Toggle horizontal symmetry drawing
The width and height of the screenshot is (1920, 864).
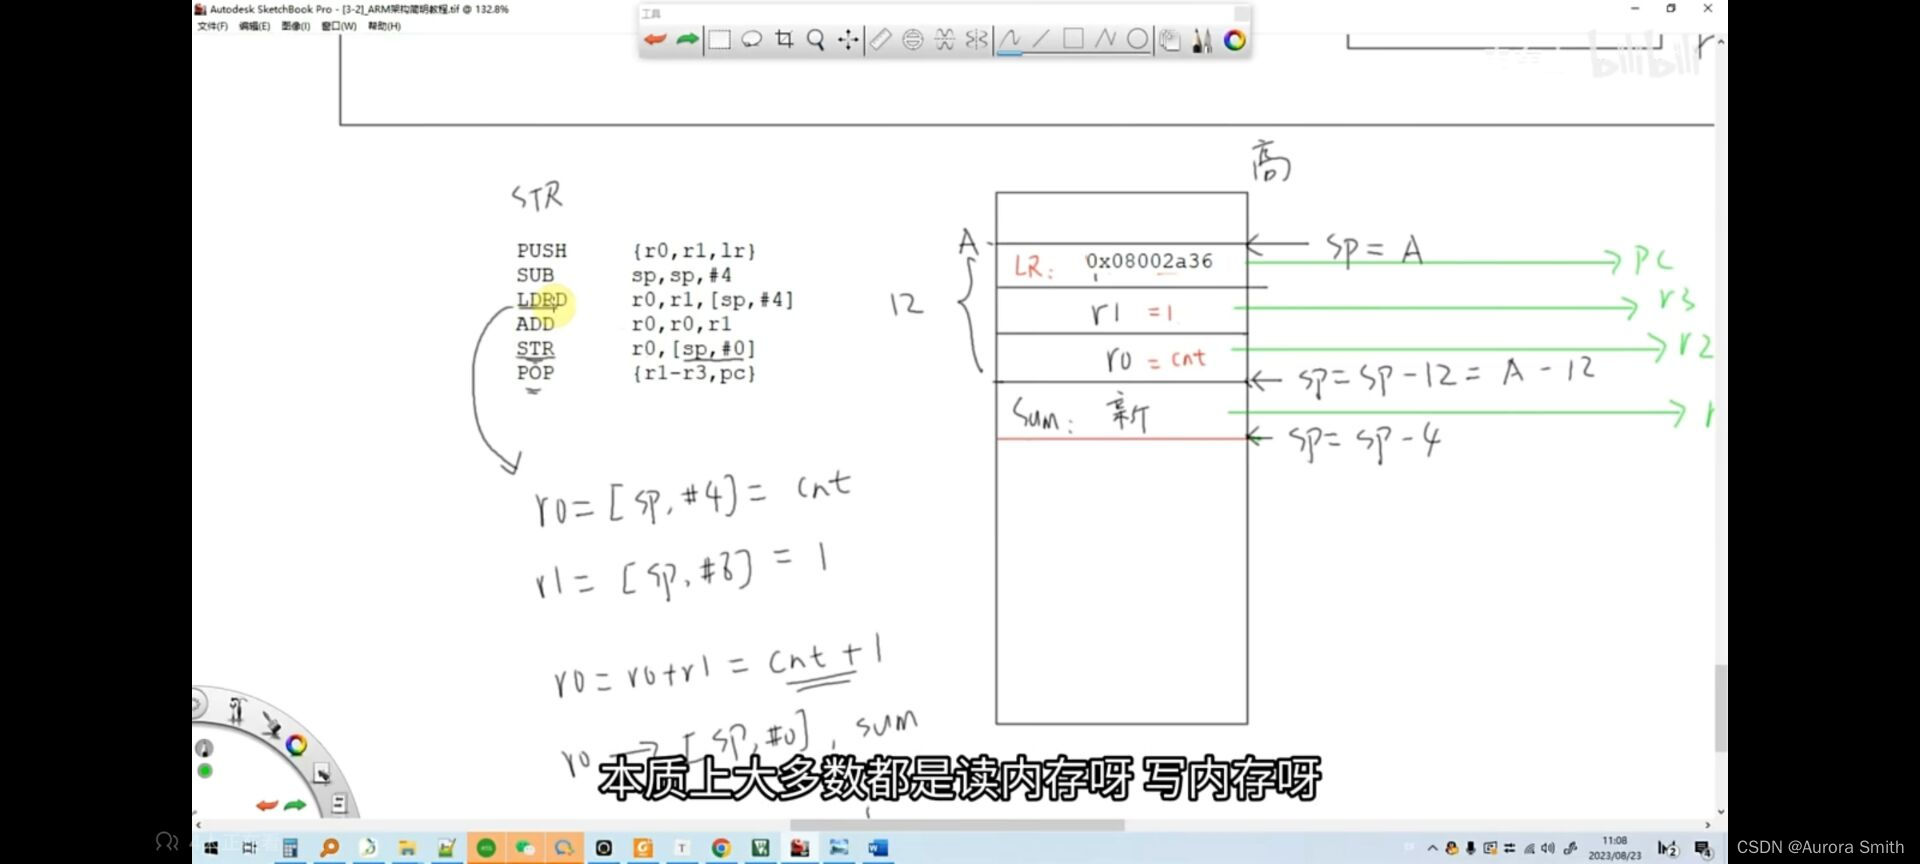pos(944,39)
